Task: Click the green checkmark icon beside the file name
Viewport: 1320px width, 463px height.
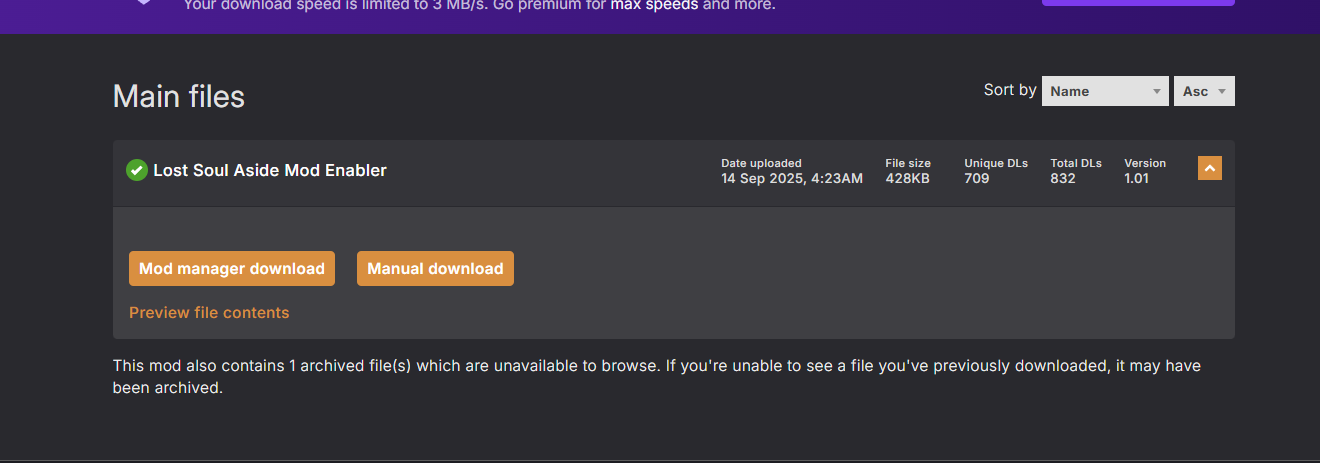Action: click(137, 170)
